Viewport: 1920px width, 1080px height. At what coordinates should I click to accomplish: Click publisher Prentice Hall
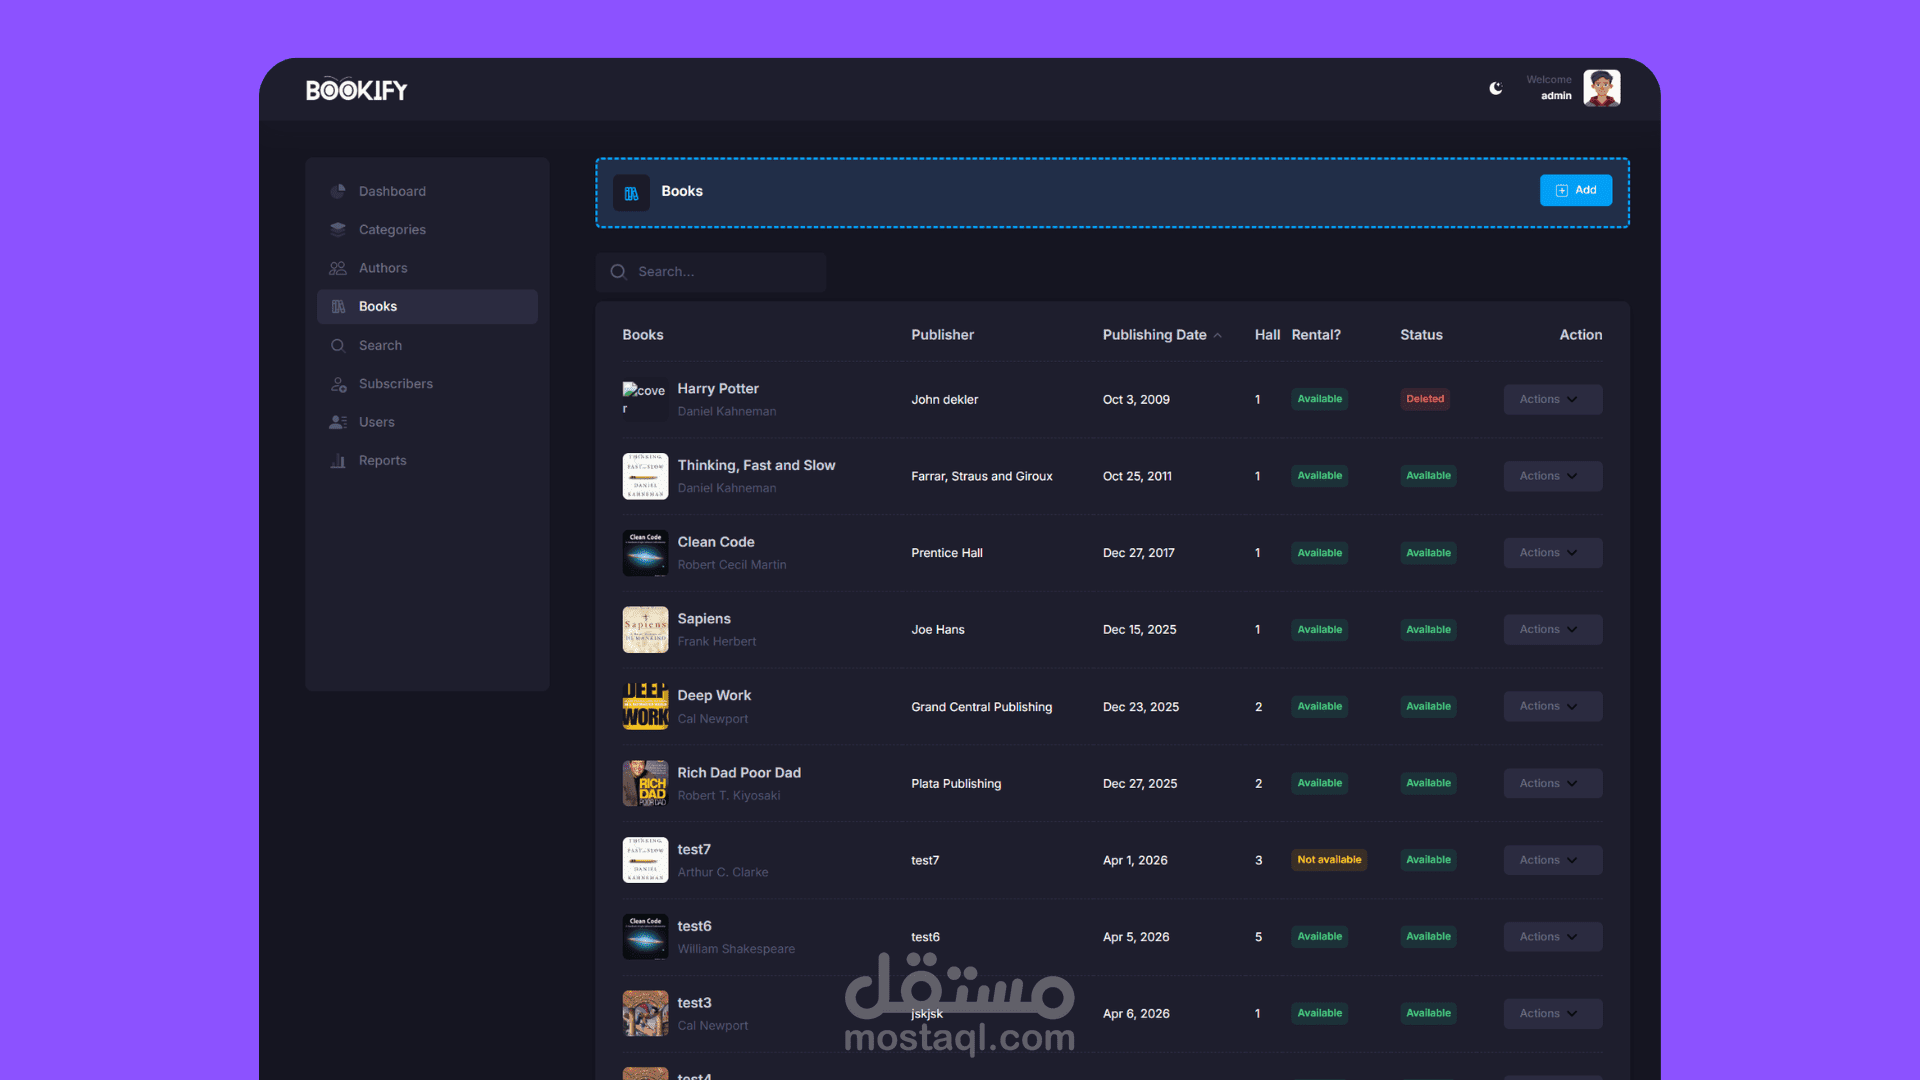(x=947, y=553)
